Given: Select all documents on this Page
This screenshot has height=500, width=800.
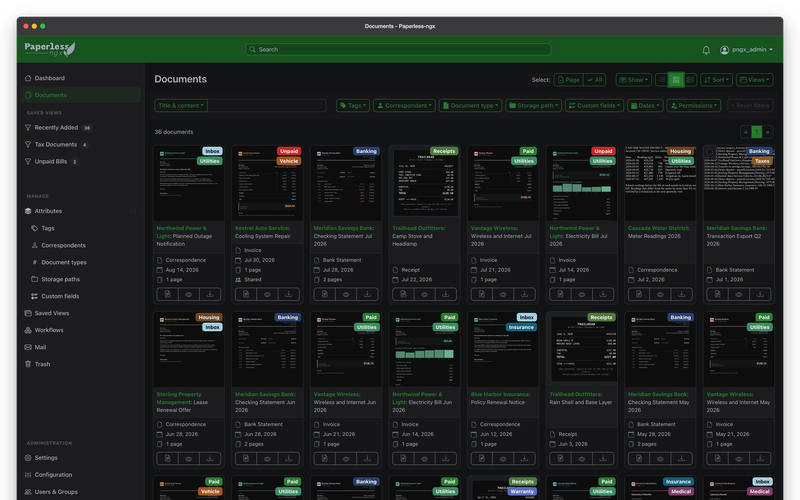Looking at the screenshot, I should point(568,80).
